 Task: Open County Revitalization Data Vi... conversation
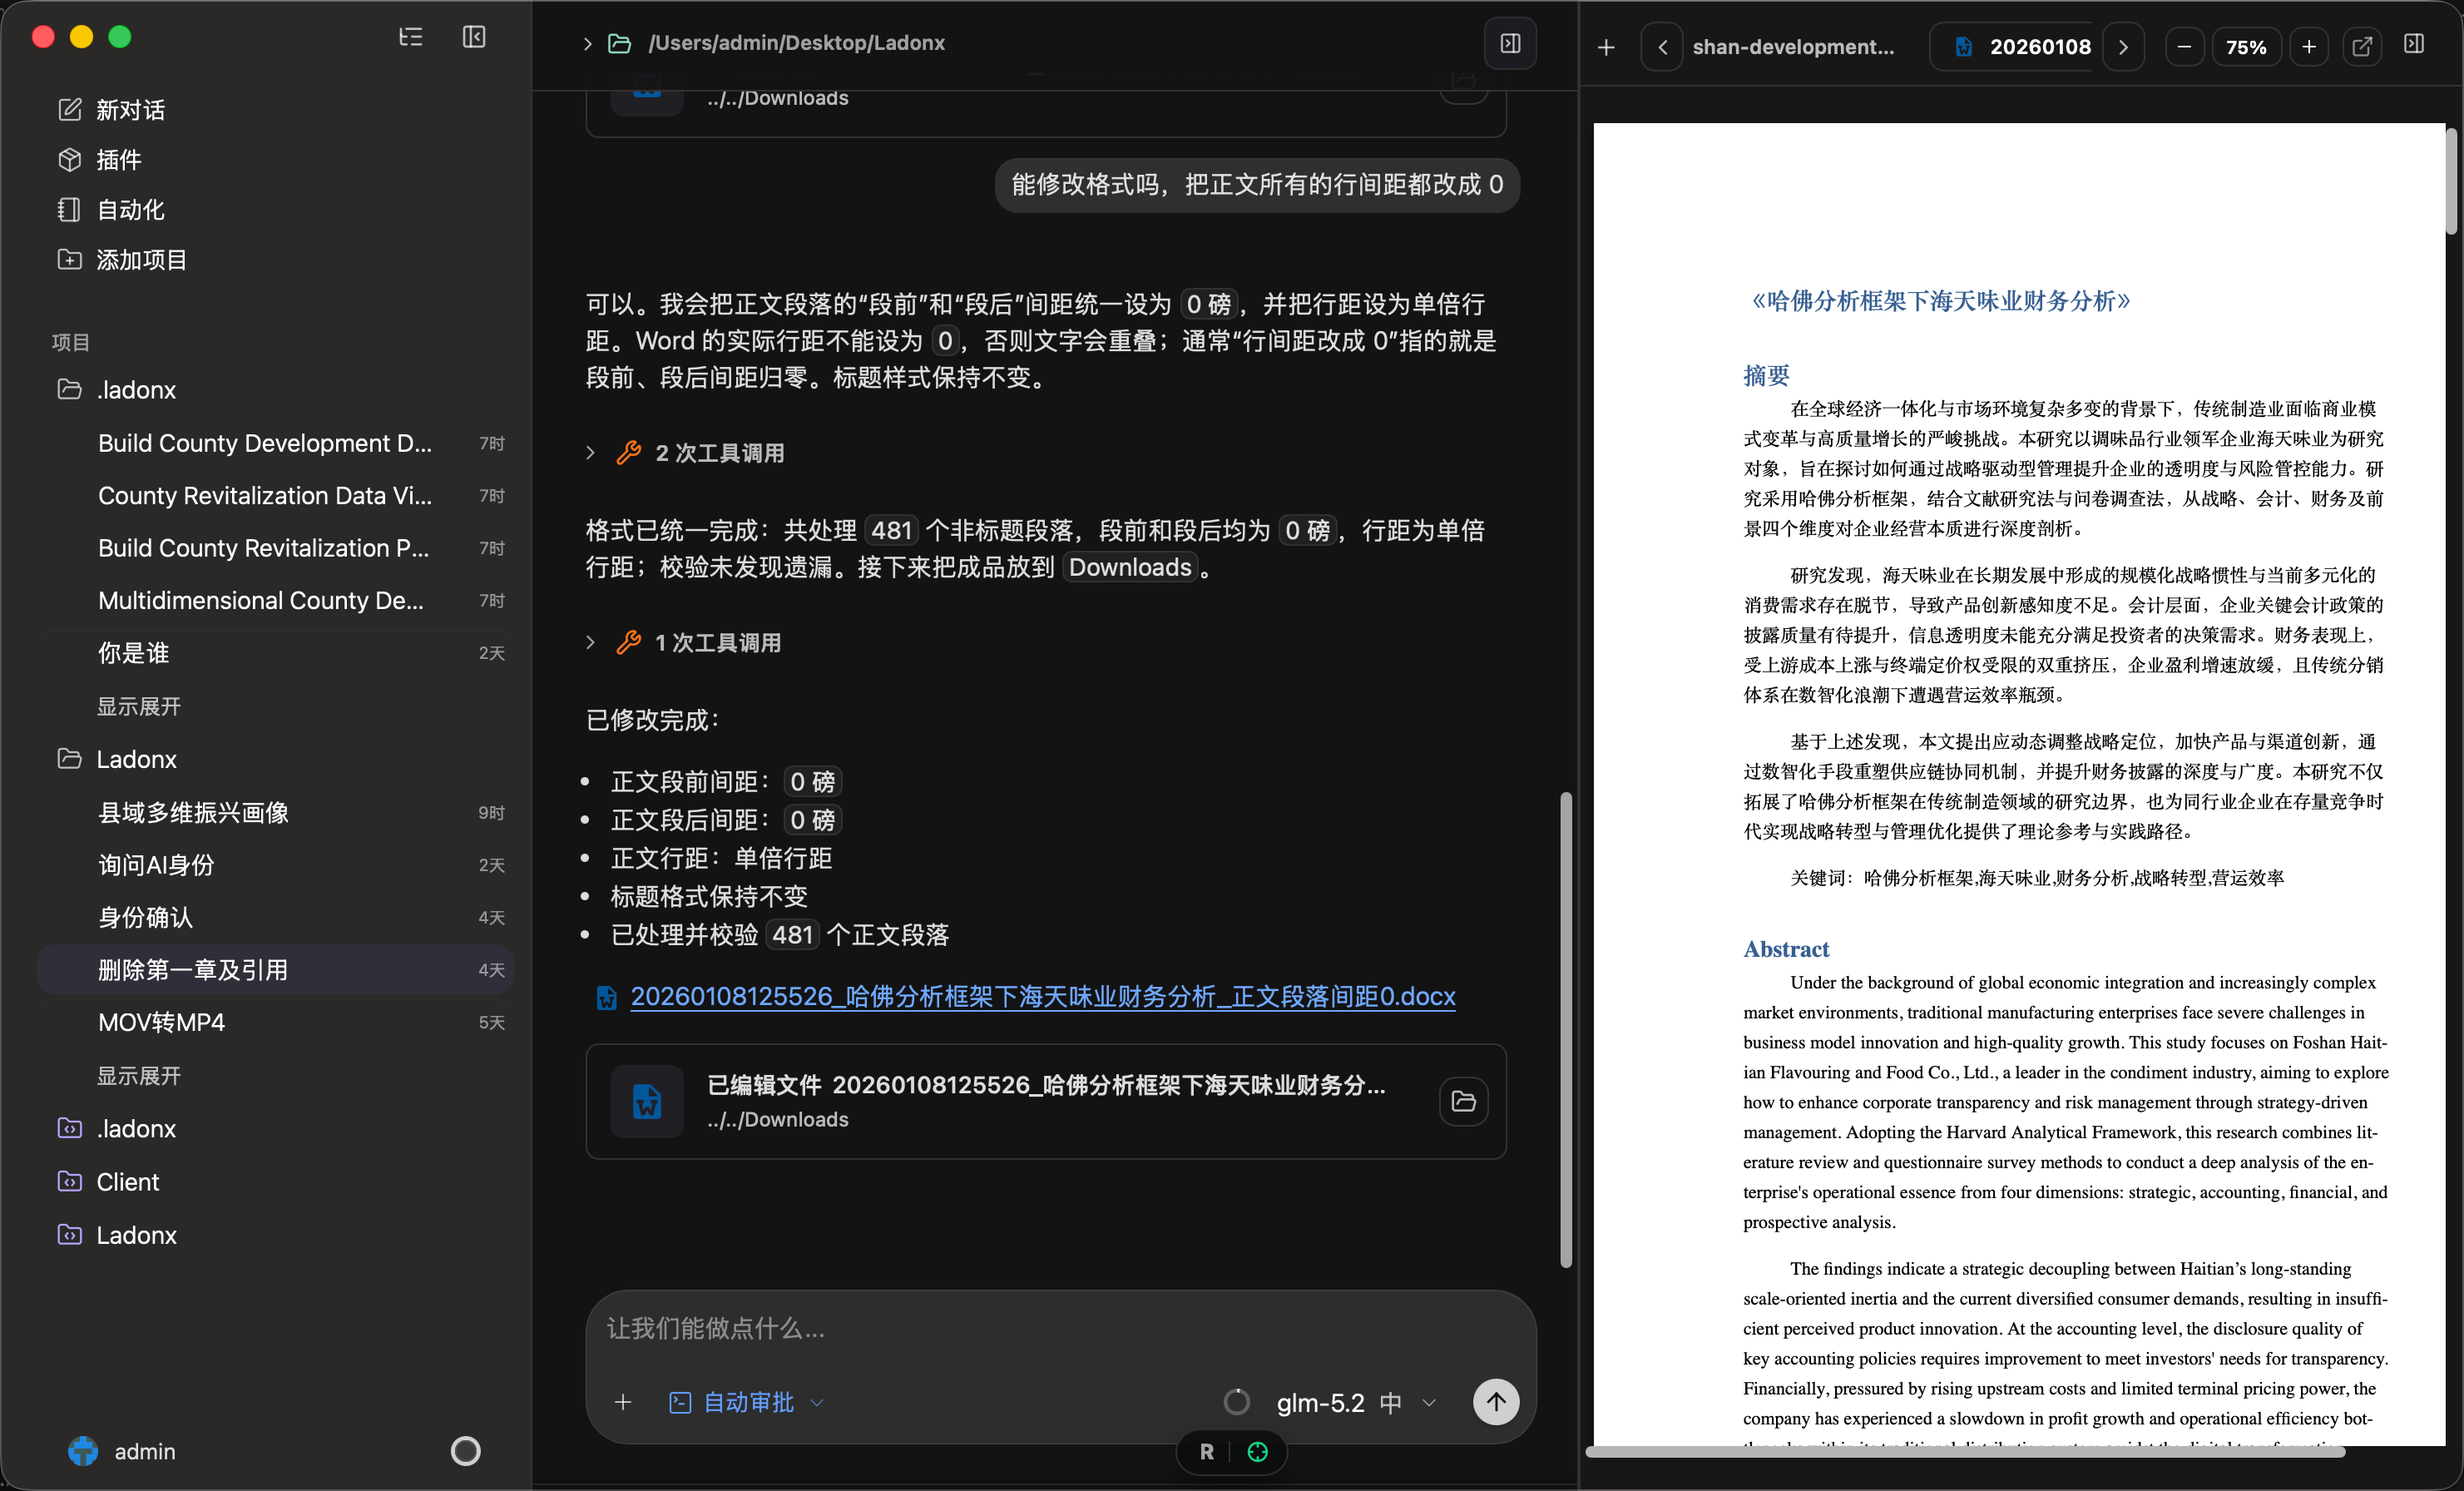276,496
